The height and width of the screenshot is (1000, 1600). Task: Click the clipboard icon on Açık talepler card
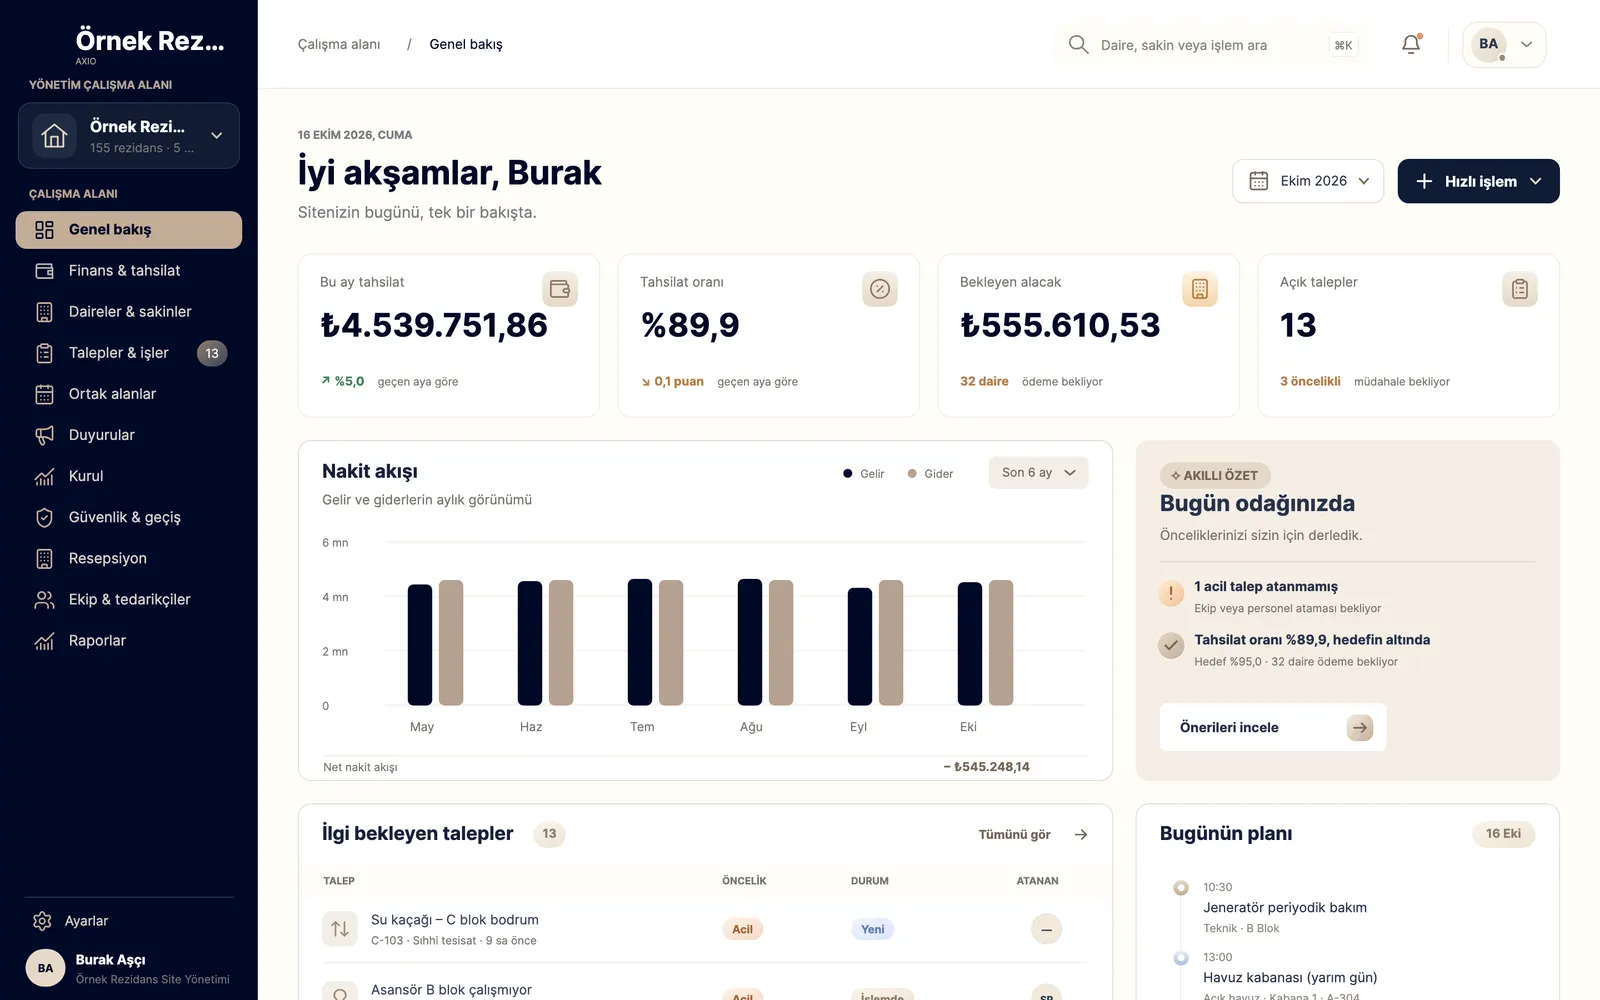click(1520, 289)
